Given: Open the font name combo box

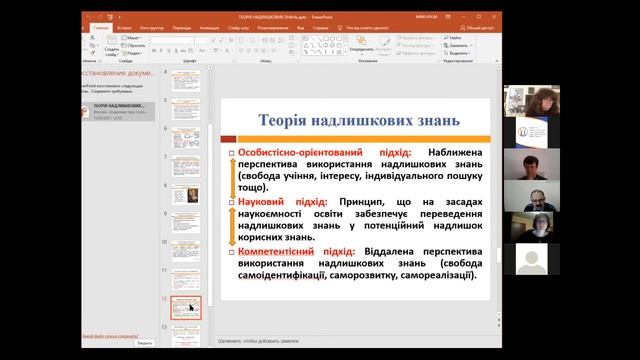Looking at the screenshot, I should pos(171,40).
